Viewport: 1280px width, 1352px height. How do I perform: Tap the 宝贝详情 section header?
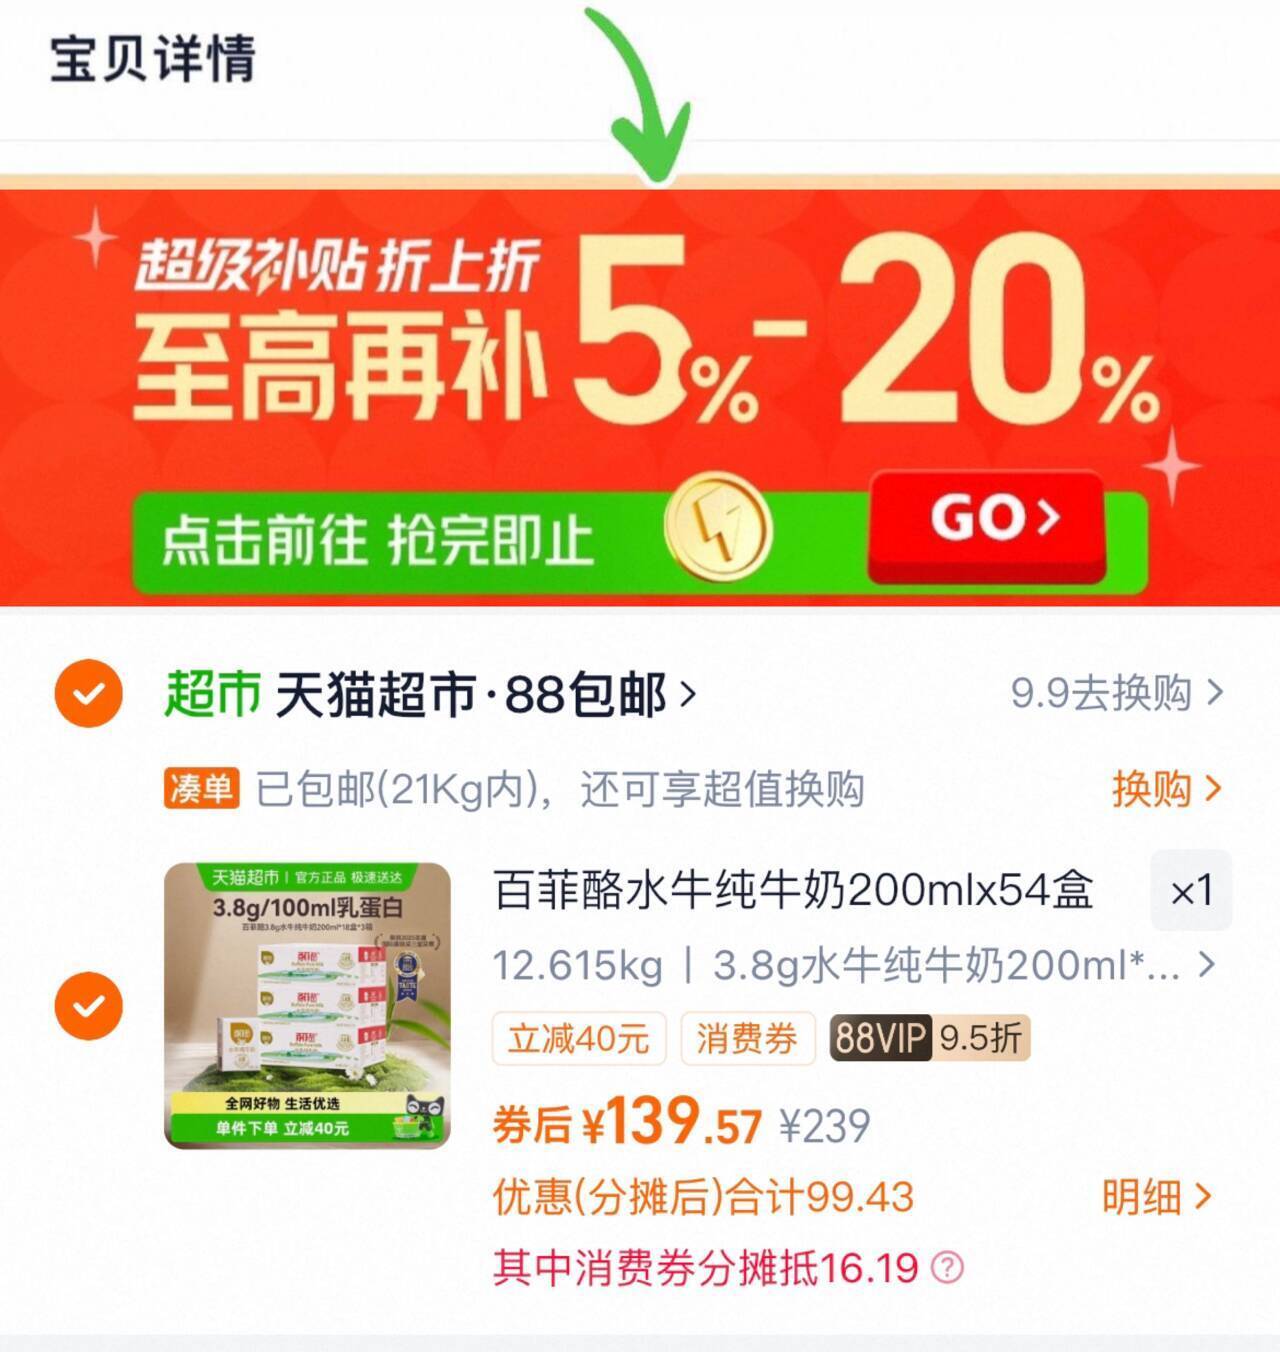point(153,59)
